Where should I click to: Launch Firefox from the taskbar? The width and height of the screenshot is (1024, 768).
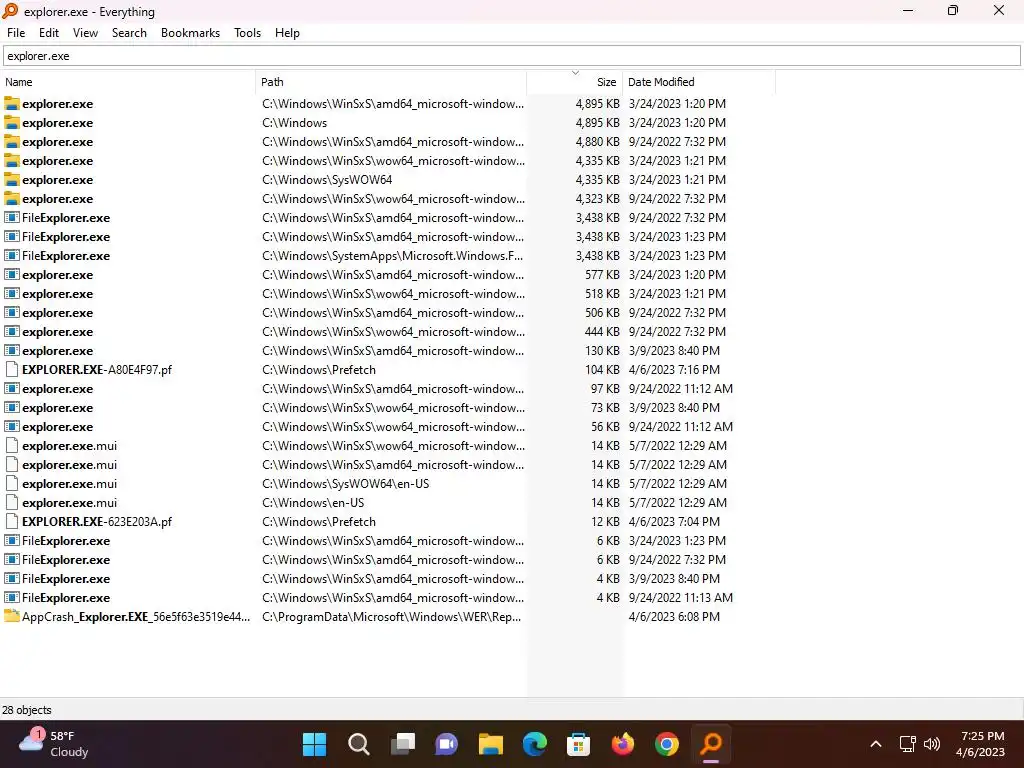click(x=623, y=744)
